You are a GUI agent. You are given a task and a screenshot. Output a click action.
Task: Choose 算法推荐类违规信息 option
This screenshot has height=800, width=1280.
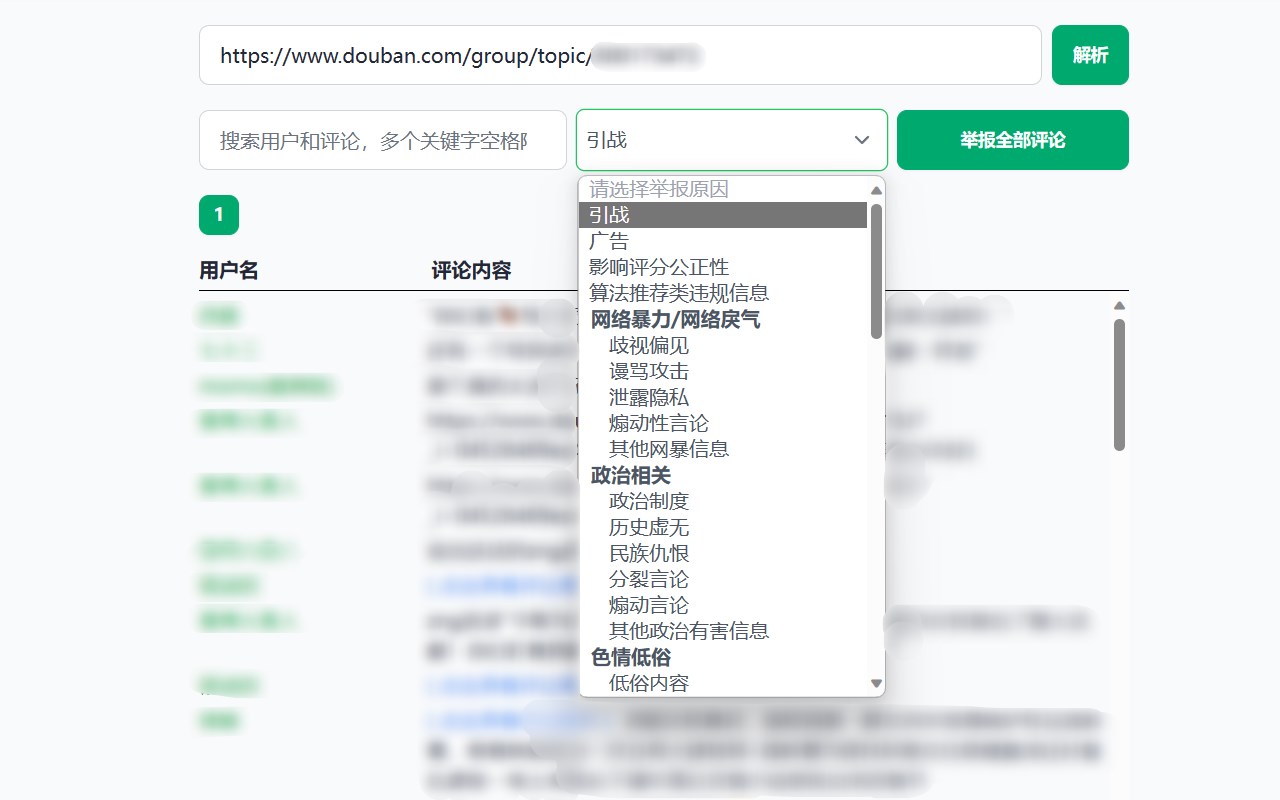(x=723, y=293)
